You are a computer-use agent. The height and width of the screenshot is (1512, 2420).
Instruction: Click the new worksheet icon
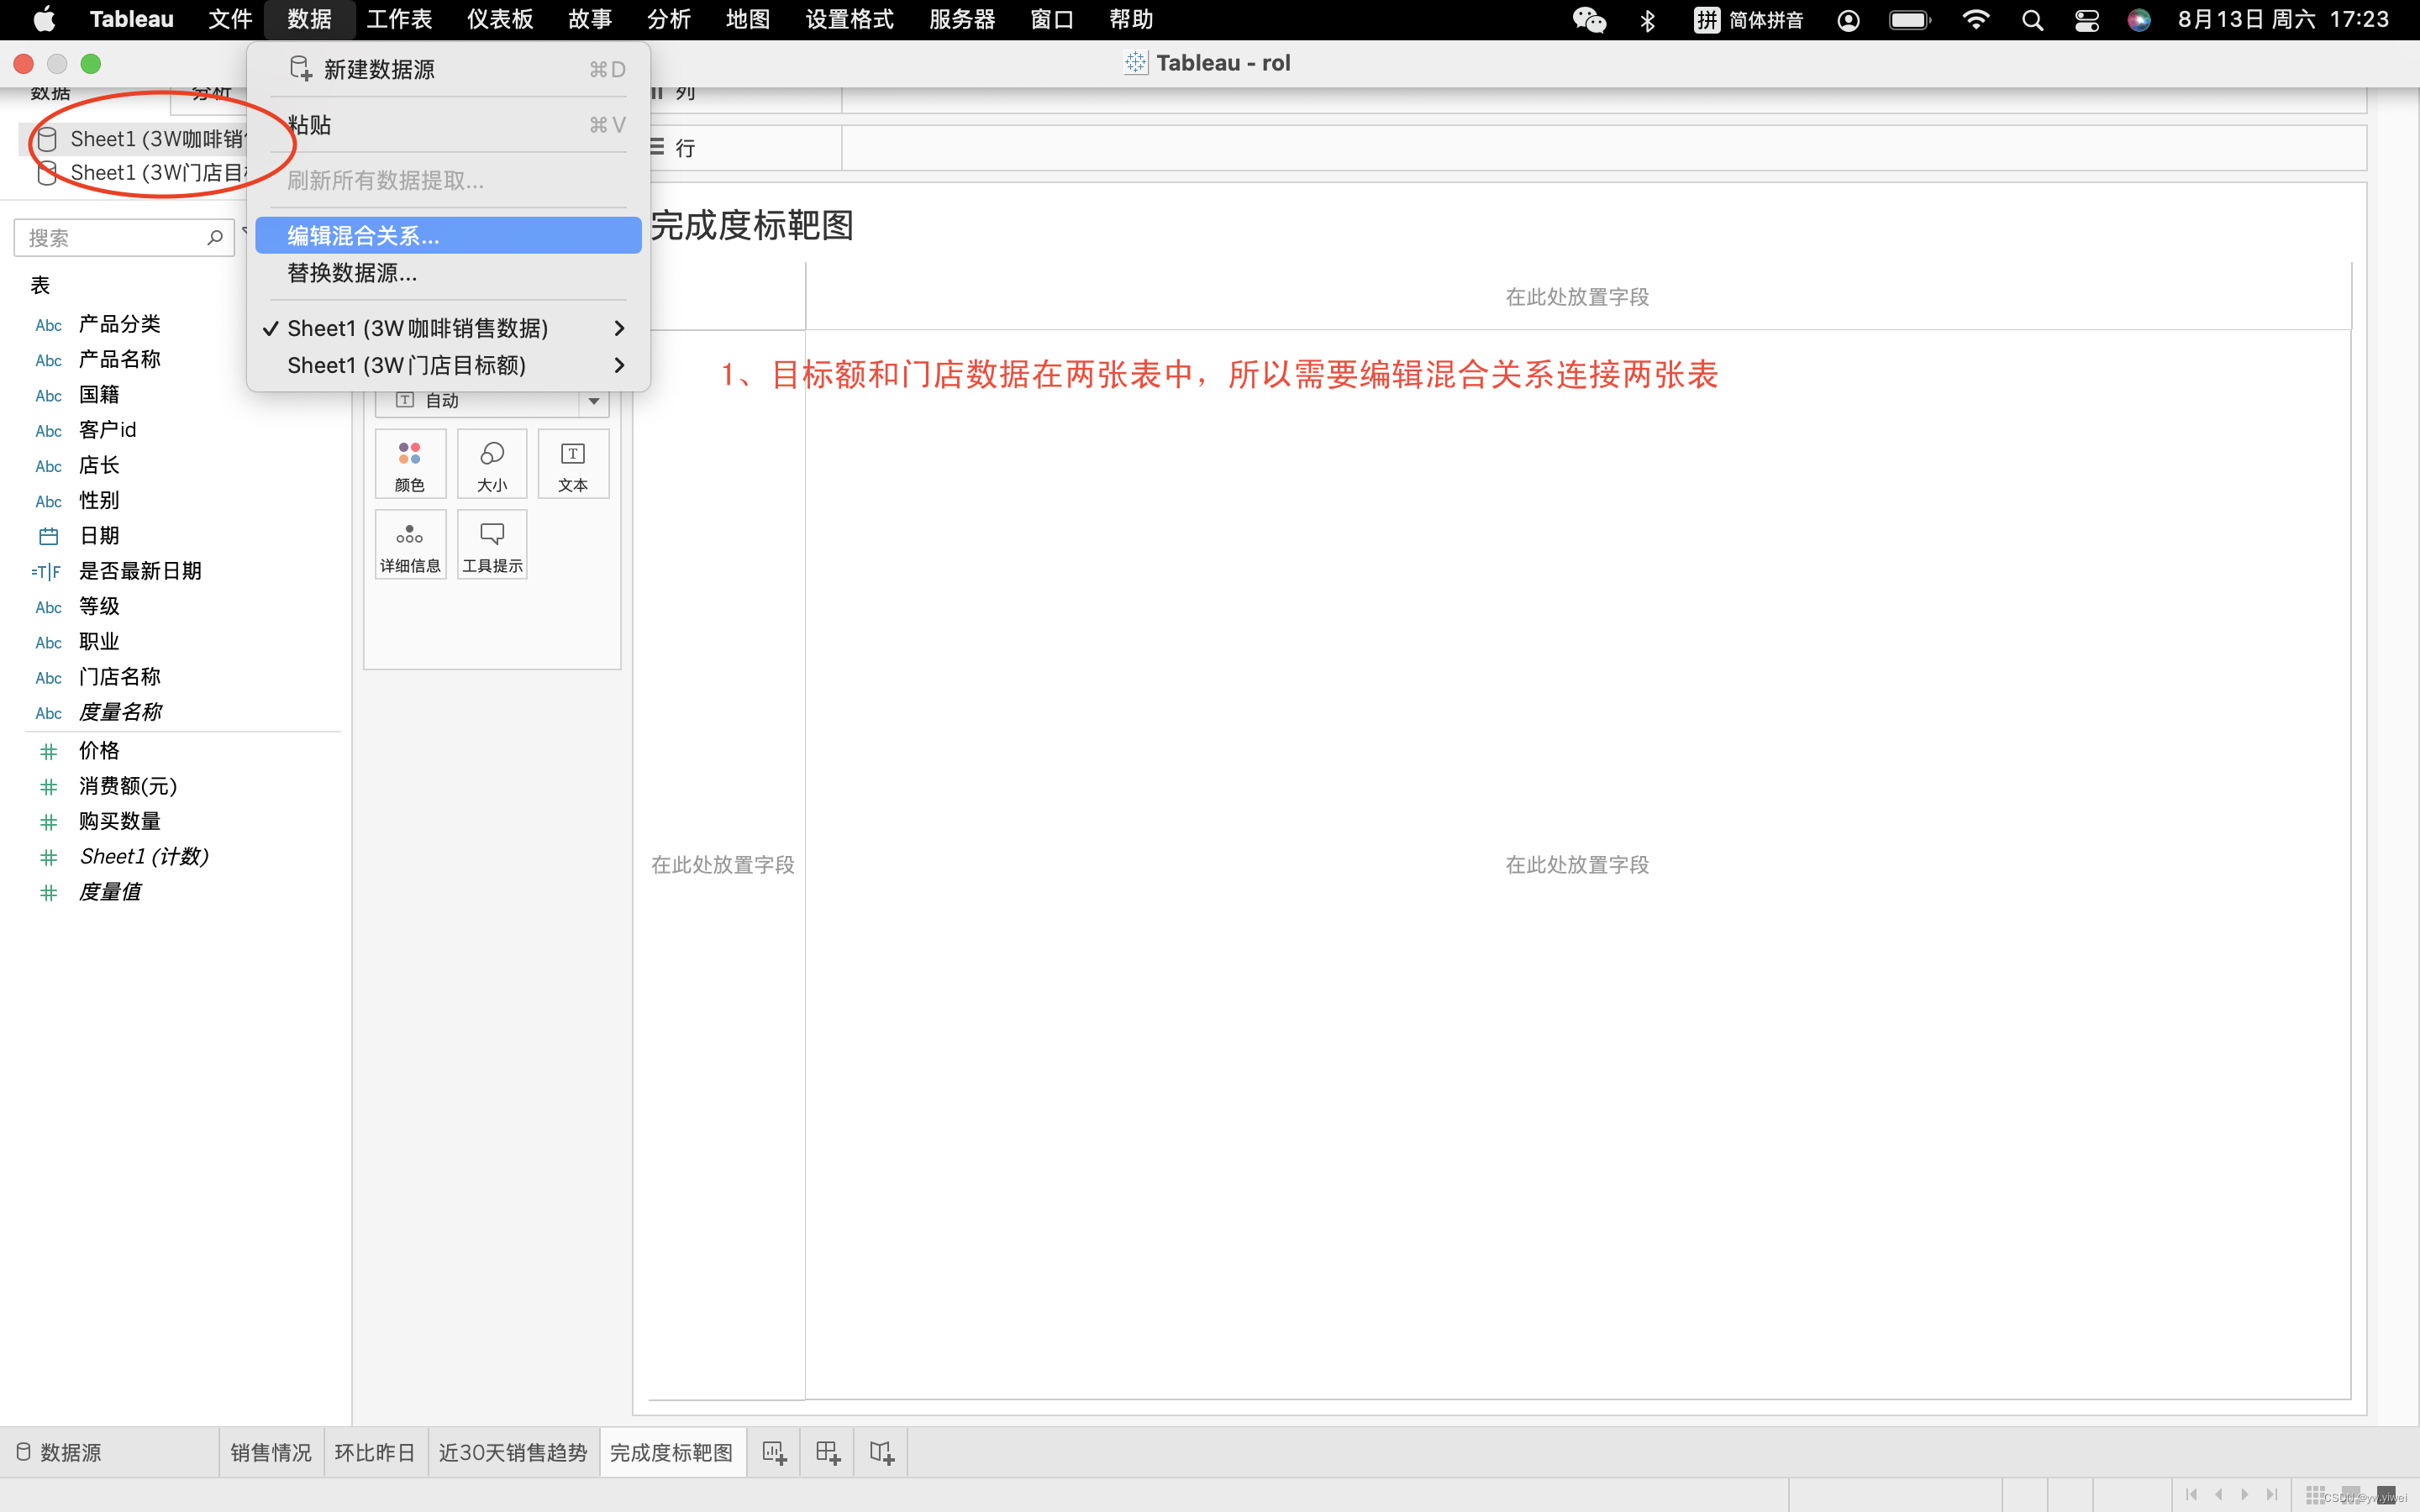pos(775,1453)
